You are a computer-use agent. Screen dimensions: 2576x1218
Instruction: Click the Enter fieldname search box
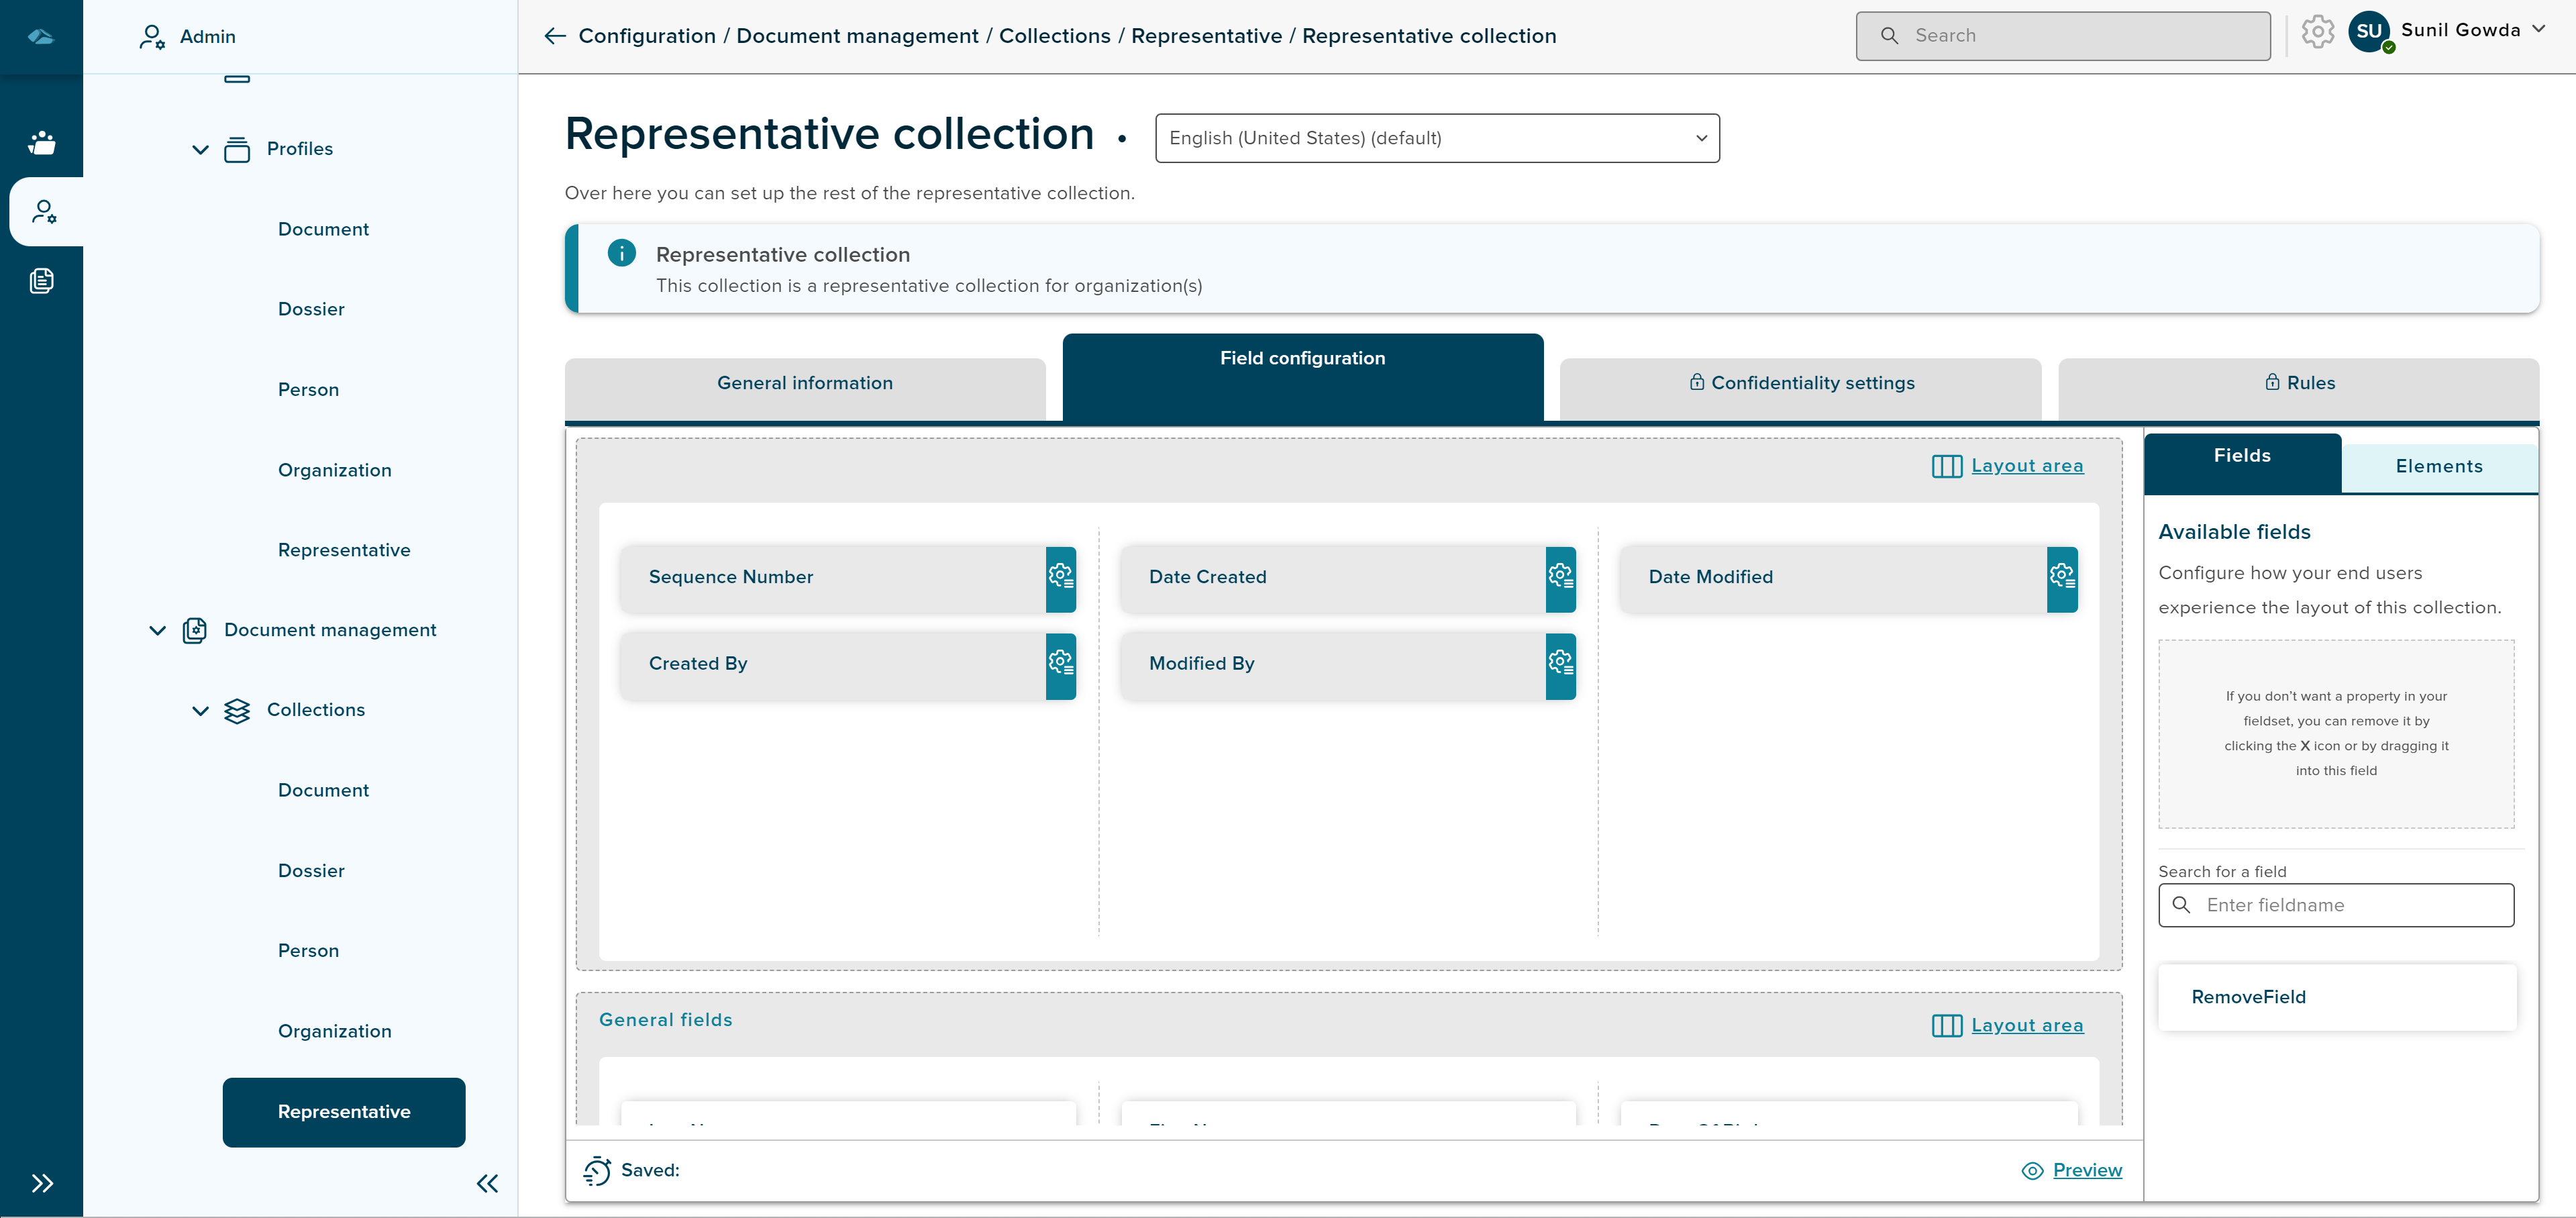click(2349, 905)
